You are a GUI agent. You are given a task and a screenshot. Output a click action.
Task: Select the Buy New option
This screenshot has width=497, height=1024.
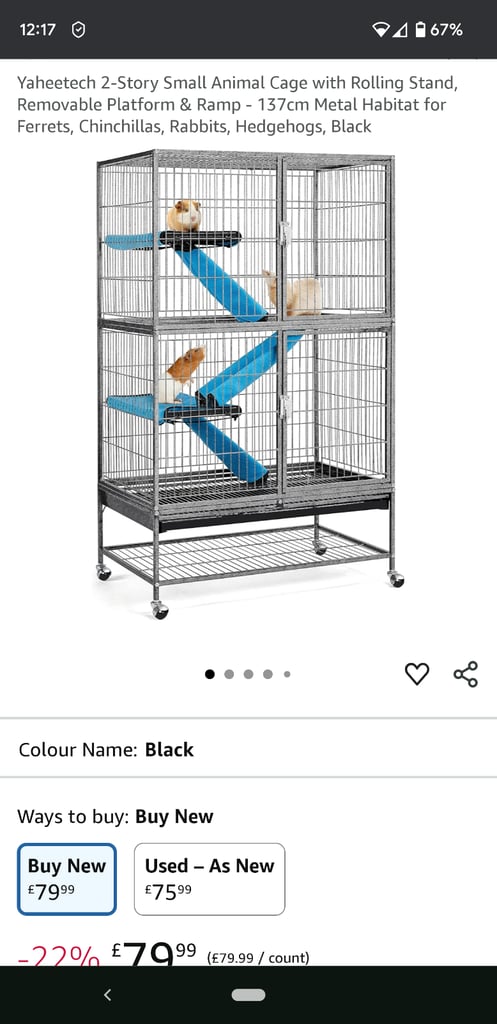click(x=67, y=879)
